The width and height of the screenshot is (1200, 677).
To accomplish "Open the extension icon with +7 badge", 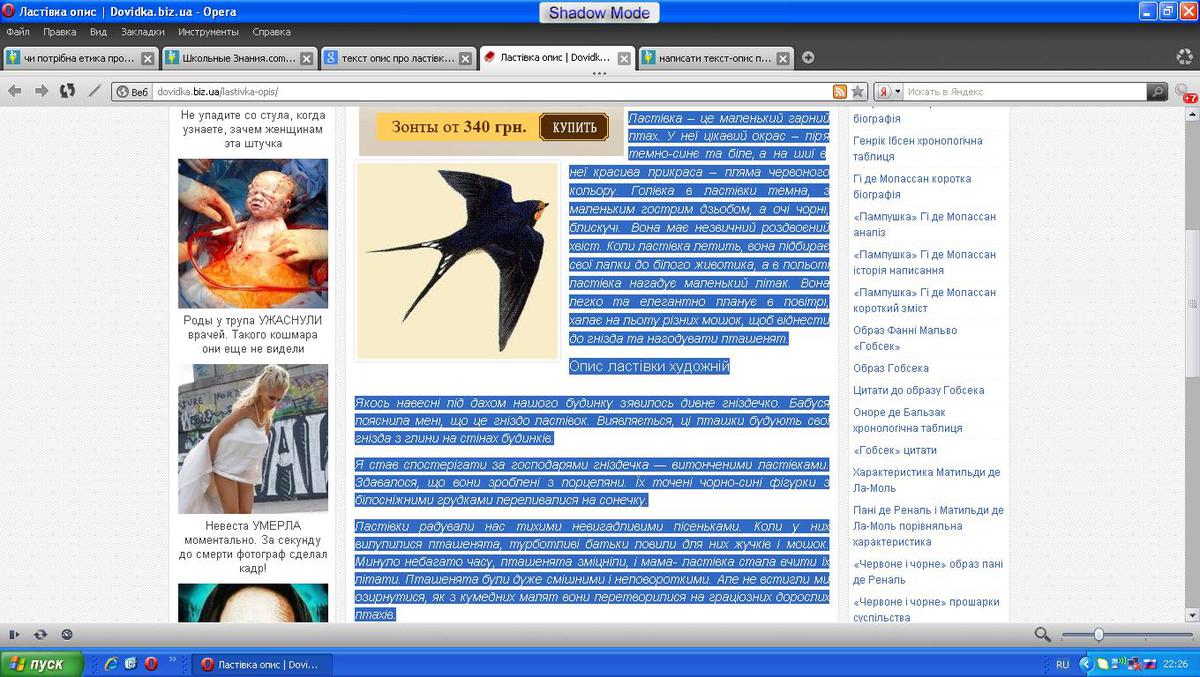I will tap(1187, 92).
